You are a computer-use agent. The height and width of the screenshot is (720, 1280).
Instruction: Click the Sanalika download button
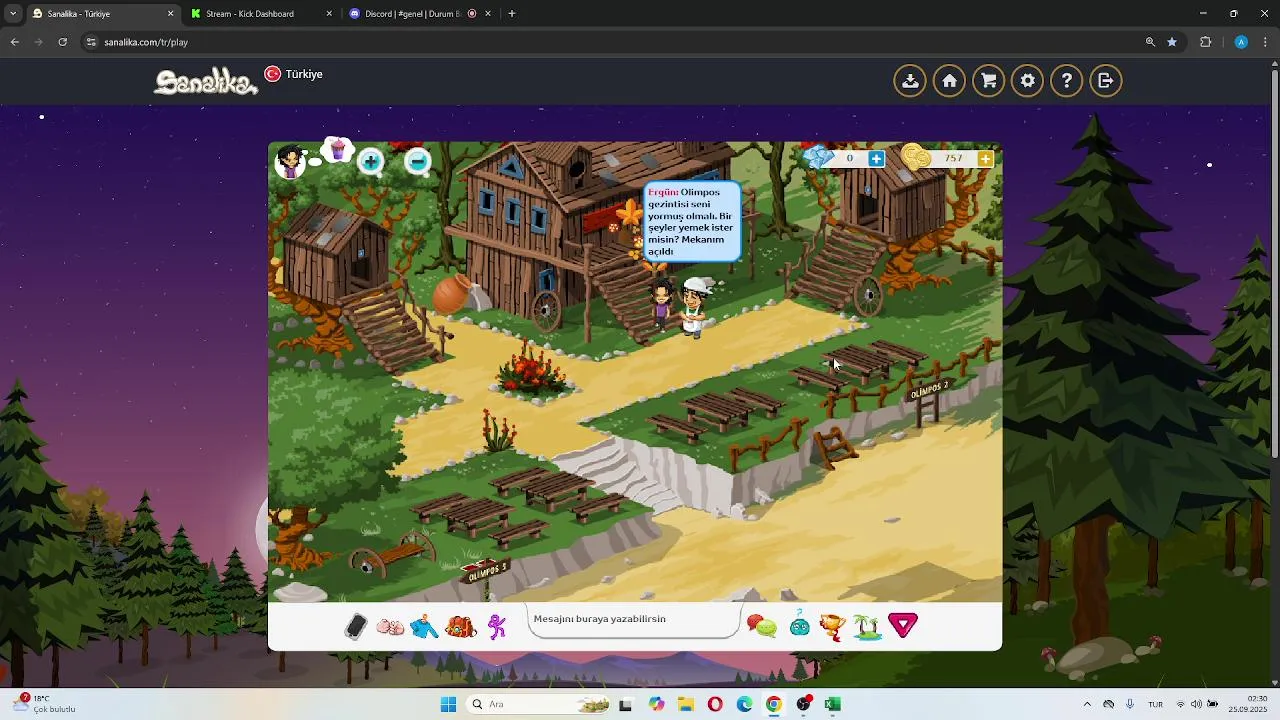[910, 81]
